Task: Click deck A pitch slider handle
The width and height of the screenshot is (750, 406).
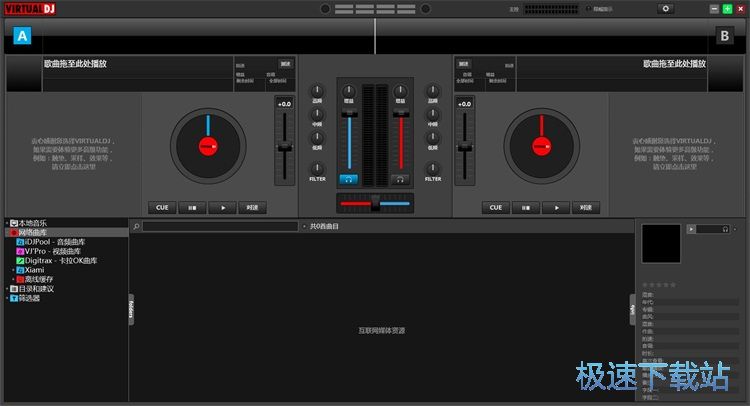Action: coord(285,148)
